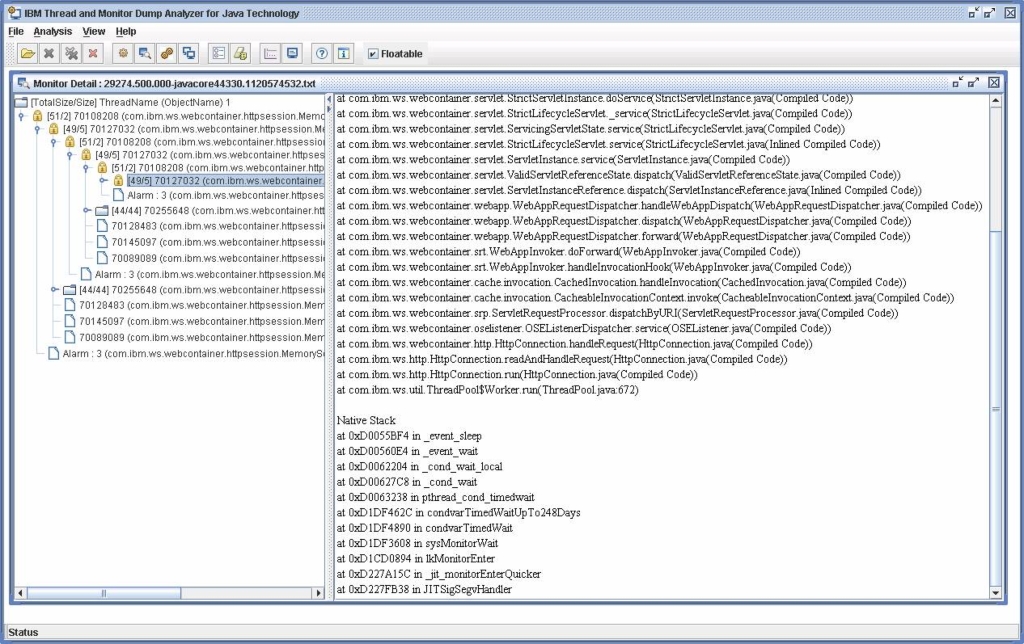Click the folder icon beside root ThreadName row
The image size is (1024, 644).
coord(22,102)
